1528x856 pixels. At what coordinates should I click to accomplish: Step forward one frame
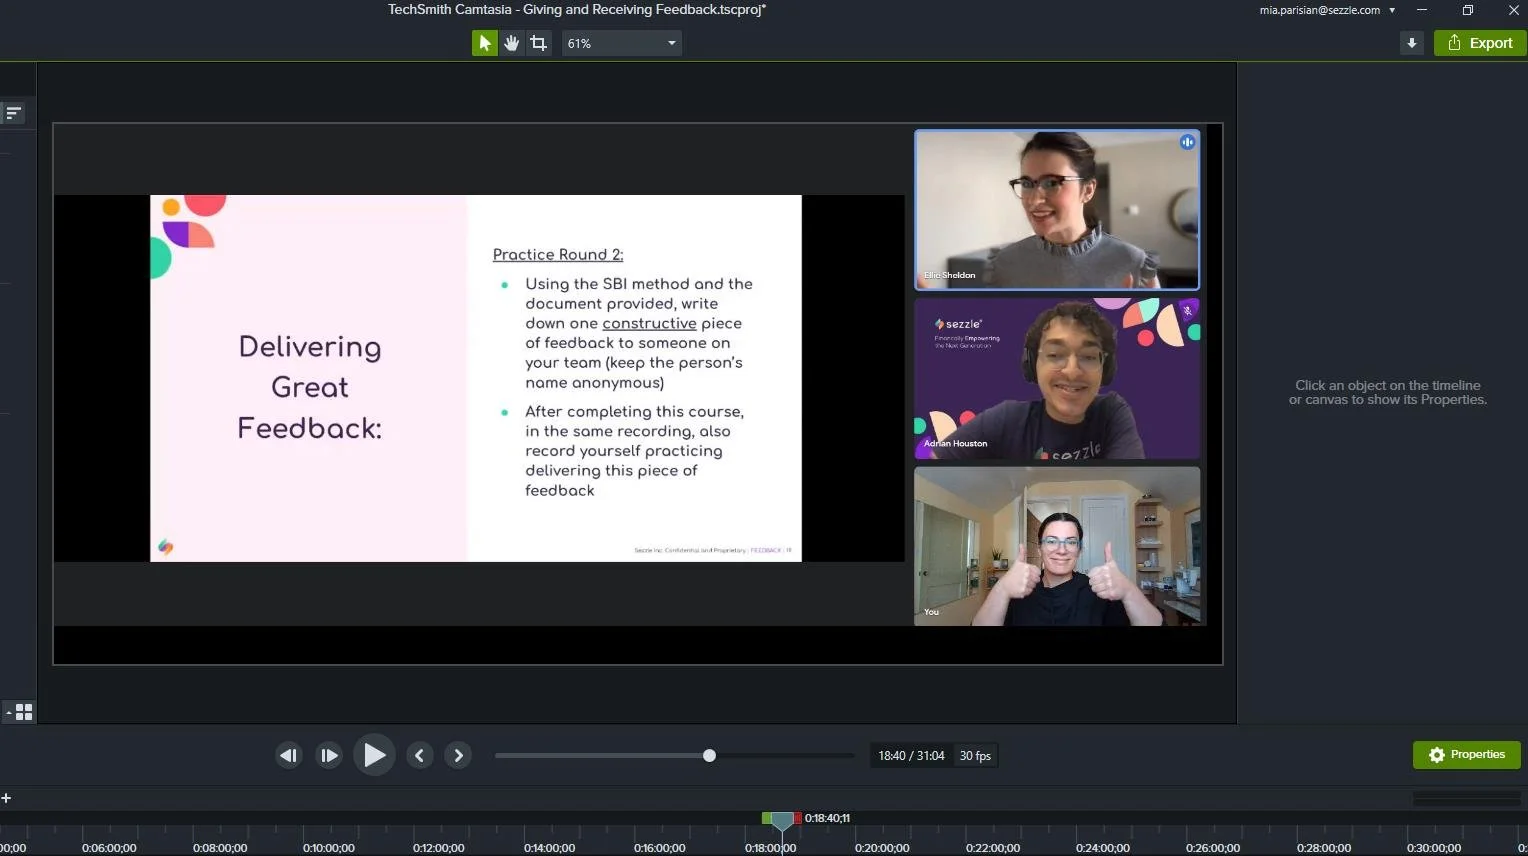pos(329,756)
